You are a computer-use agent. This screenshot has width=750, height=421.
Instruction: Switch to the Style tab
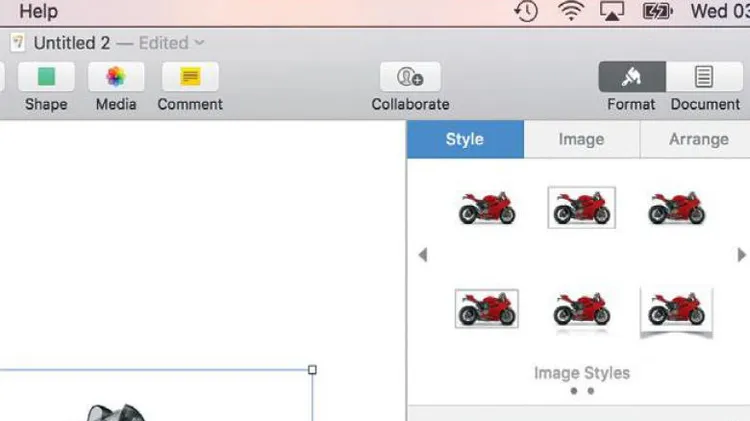465,139
